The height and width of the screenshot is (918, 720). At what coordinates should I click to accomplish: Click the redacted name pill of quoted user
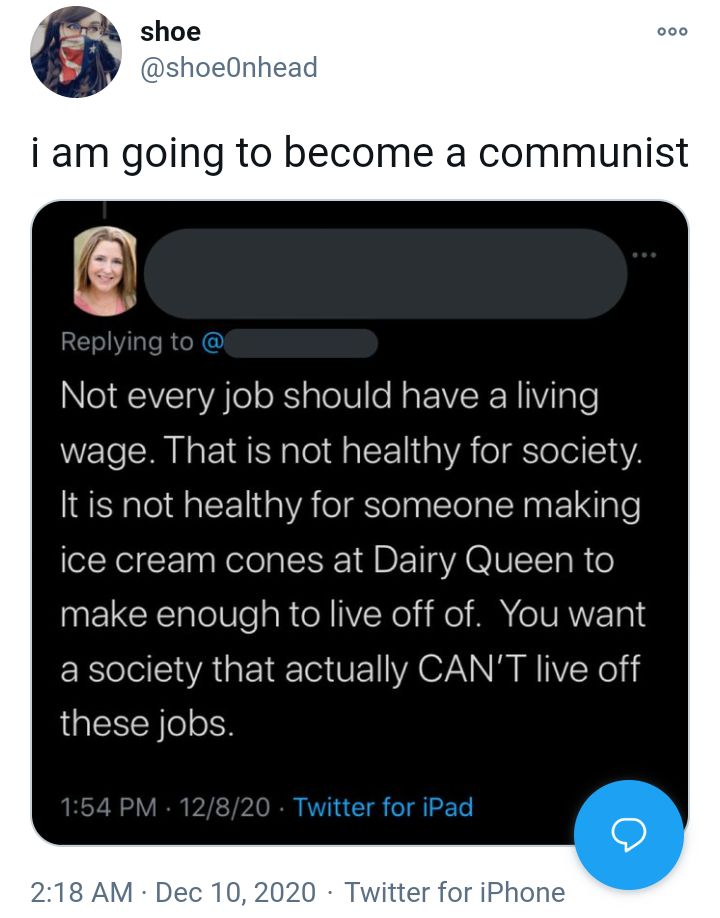[386, 273]
